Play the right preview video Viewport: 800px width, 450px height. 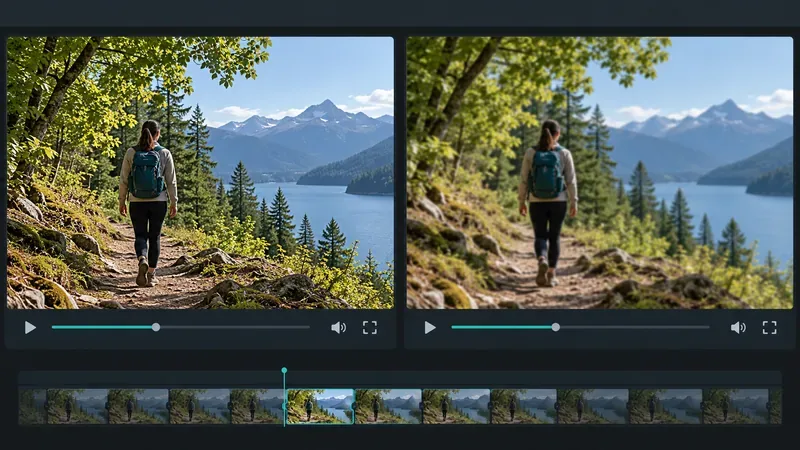(430, 328)
